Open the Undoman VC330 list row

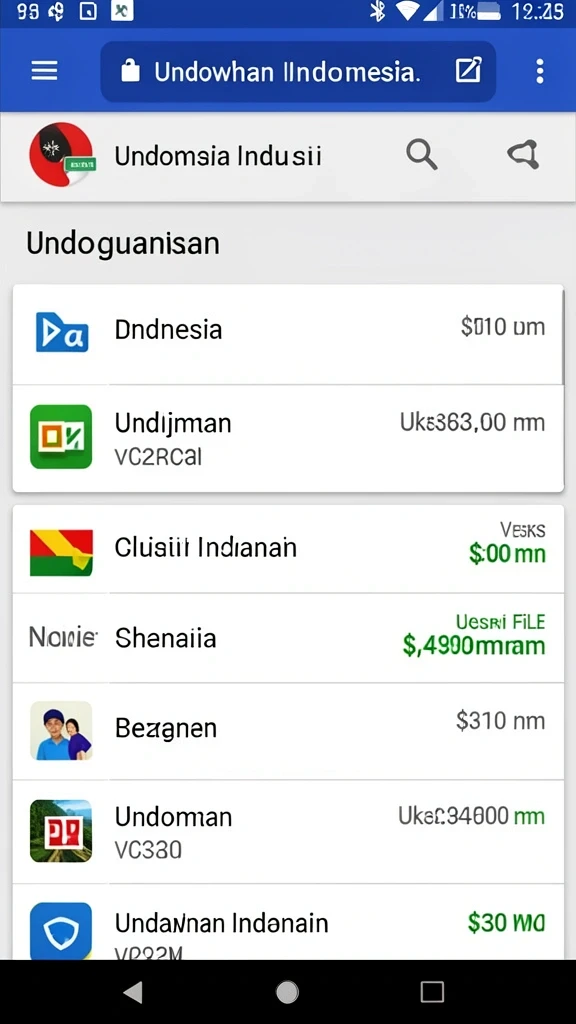[x=288, y=831]
